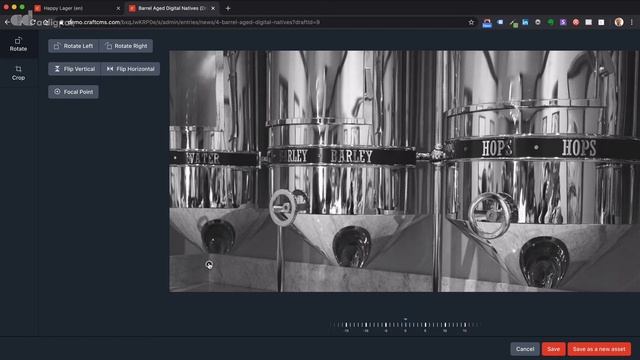640x360 pixels.
Task: Select the Crop tool in the sidebar
Action: 18,73
